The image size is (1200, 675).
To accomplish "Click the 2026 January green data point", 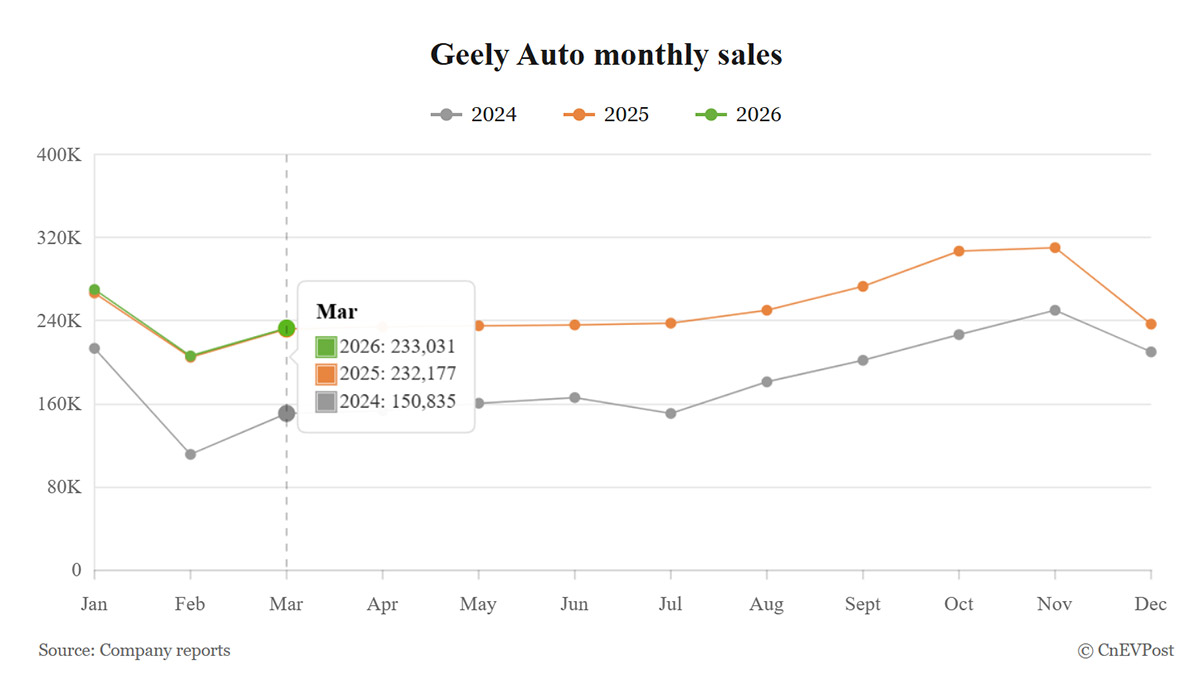I will tap(94, 289).
